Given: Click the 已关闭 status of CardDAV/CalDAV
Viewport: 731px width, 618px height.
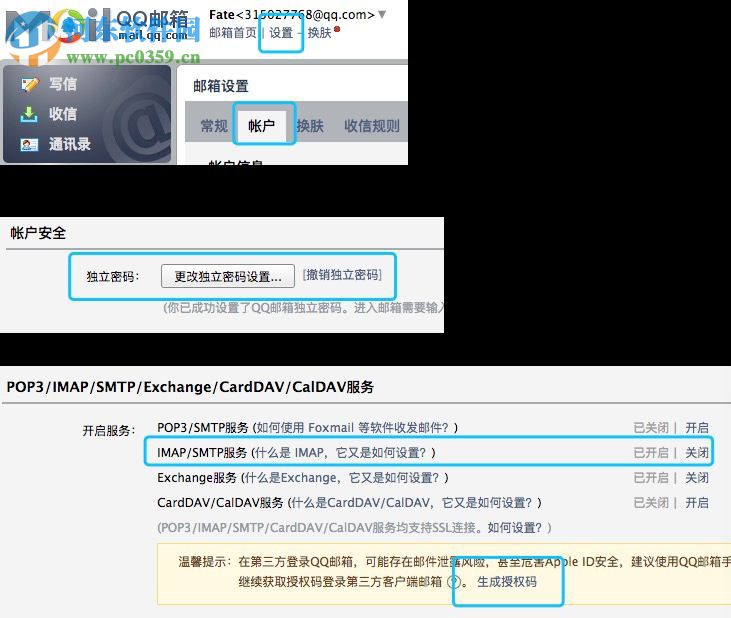Looking at the screenshot, I should [651, 503].
